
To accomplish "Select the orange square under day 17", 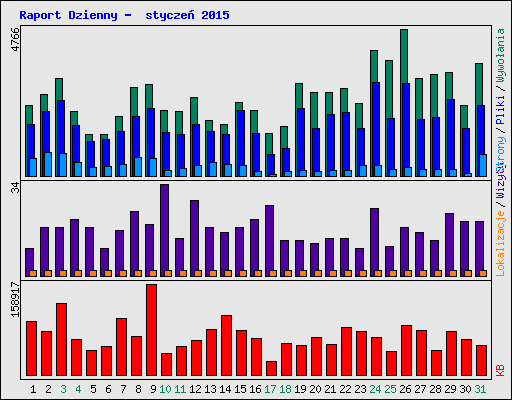I will [273, 273].
